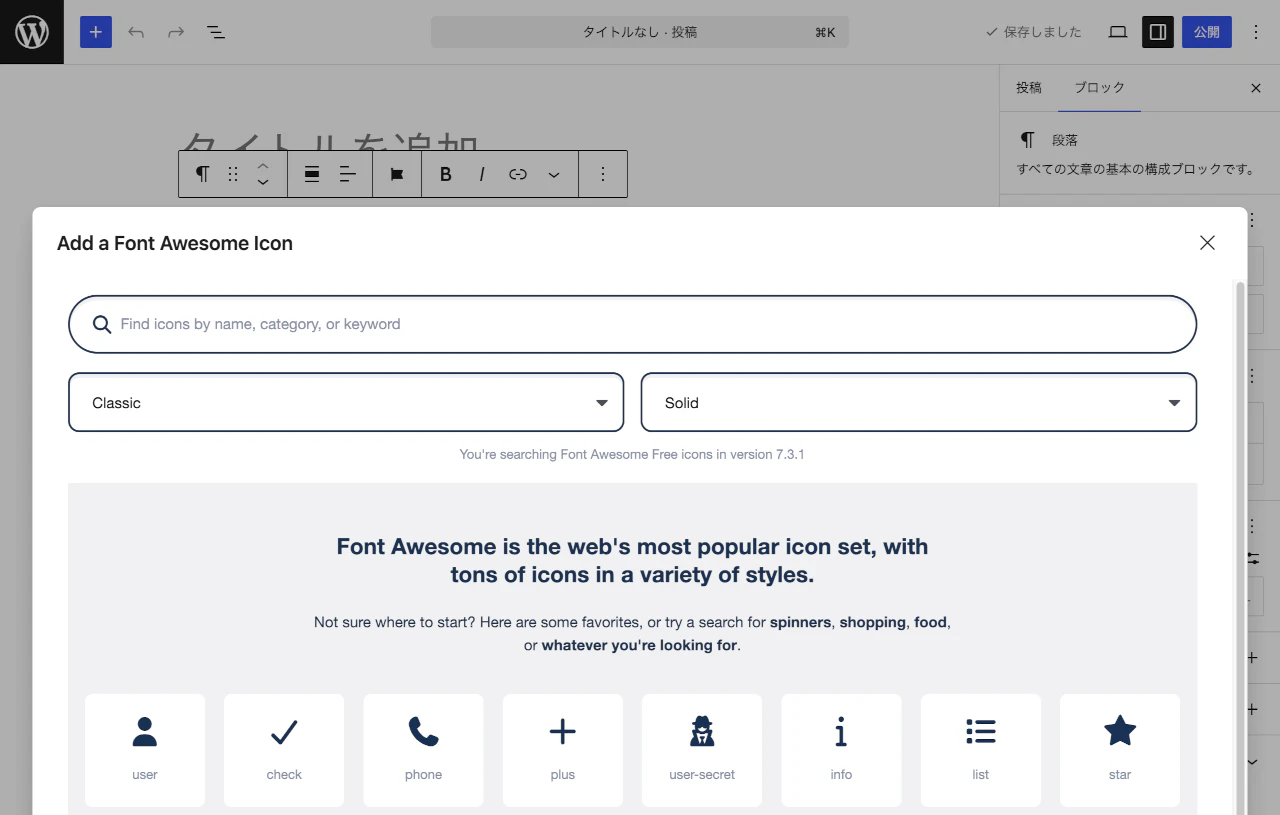This screenshot has width=1280, height=815.
Task: Toggle bold formatting
Action: pyautogui.click(x=446, y=174)
